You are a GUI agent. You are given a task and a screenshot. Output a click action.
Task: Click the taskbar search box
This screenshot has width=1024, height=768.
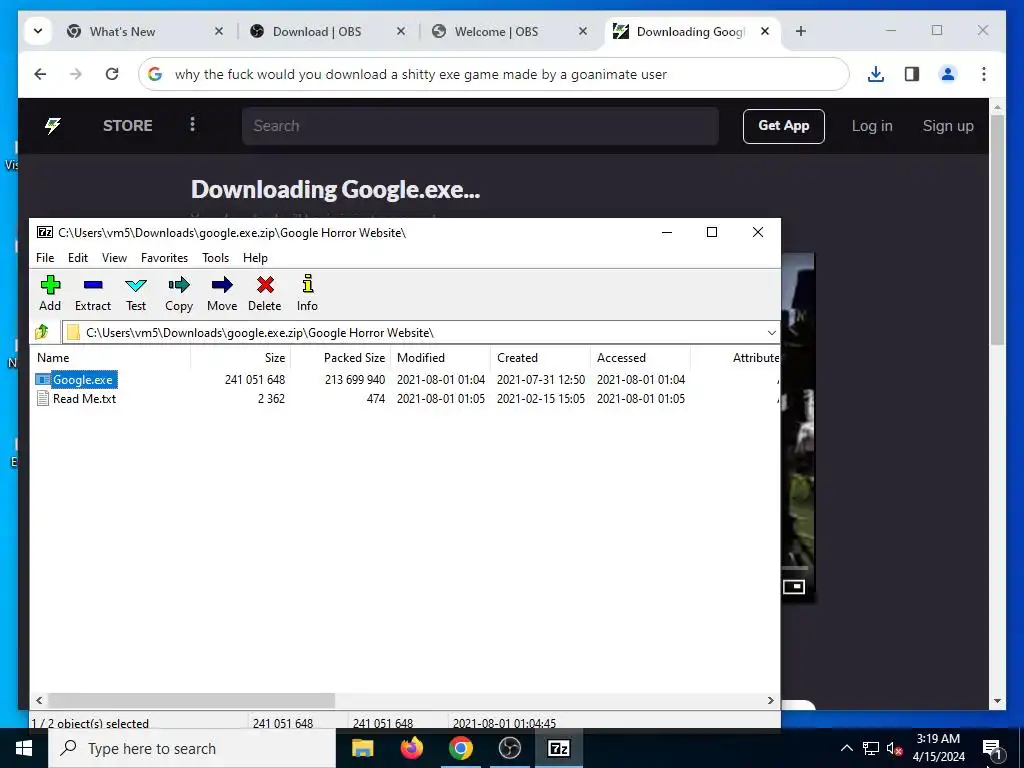(191, 748)
